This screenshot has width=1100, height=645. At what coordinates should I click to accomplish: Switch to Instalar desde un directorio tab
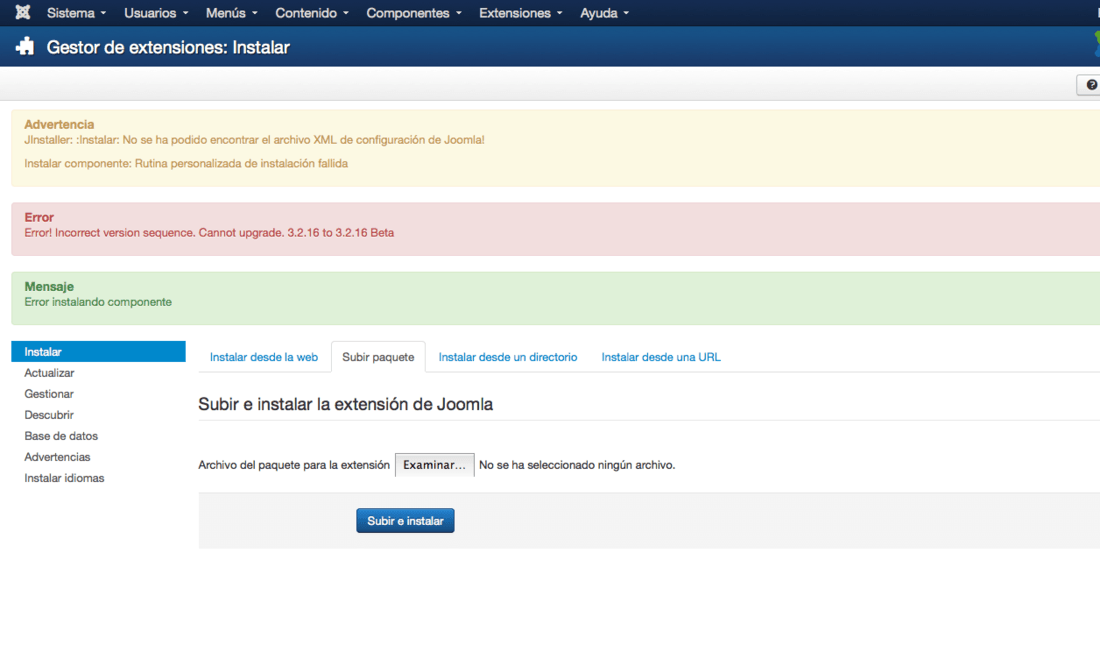pyautogui.click(x=508, y=357)
